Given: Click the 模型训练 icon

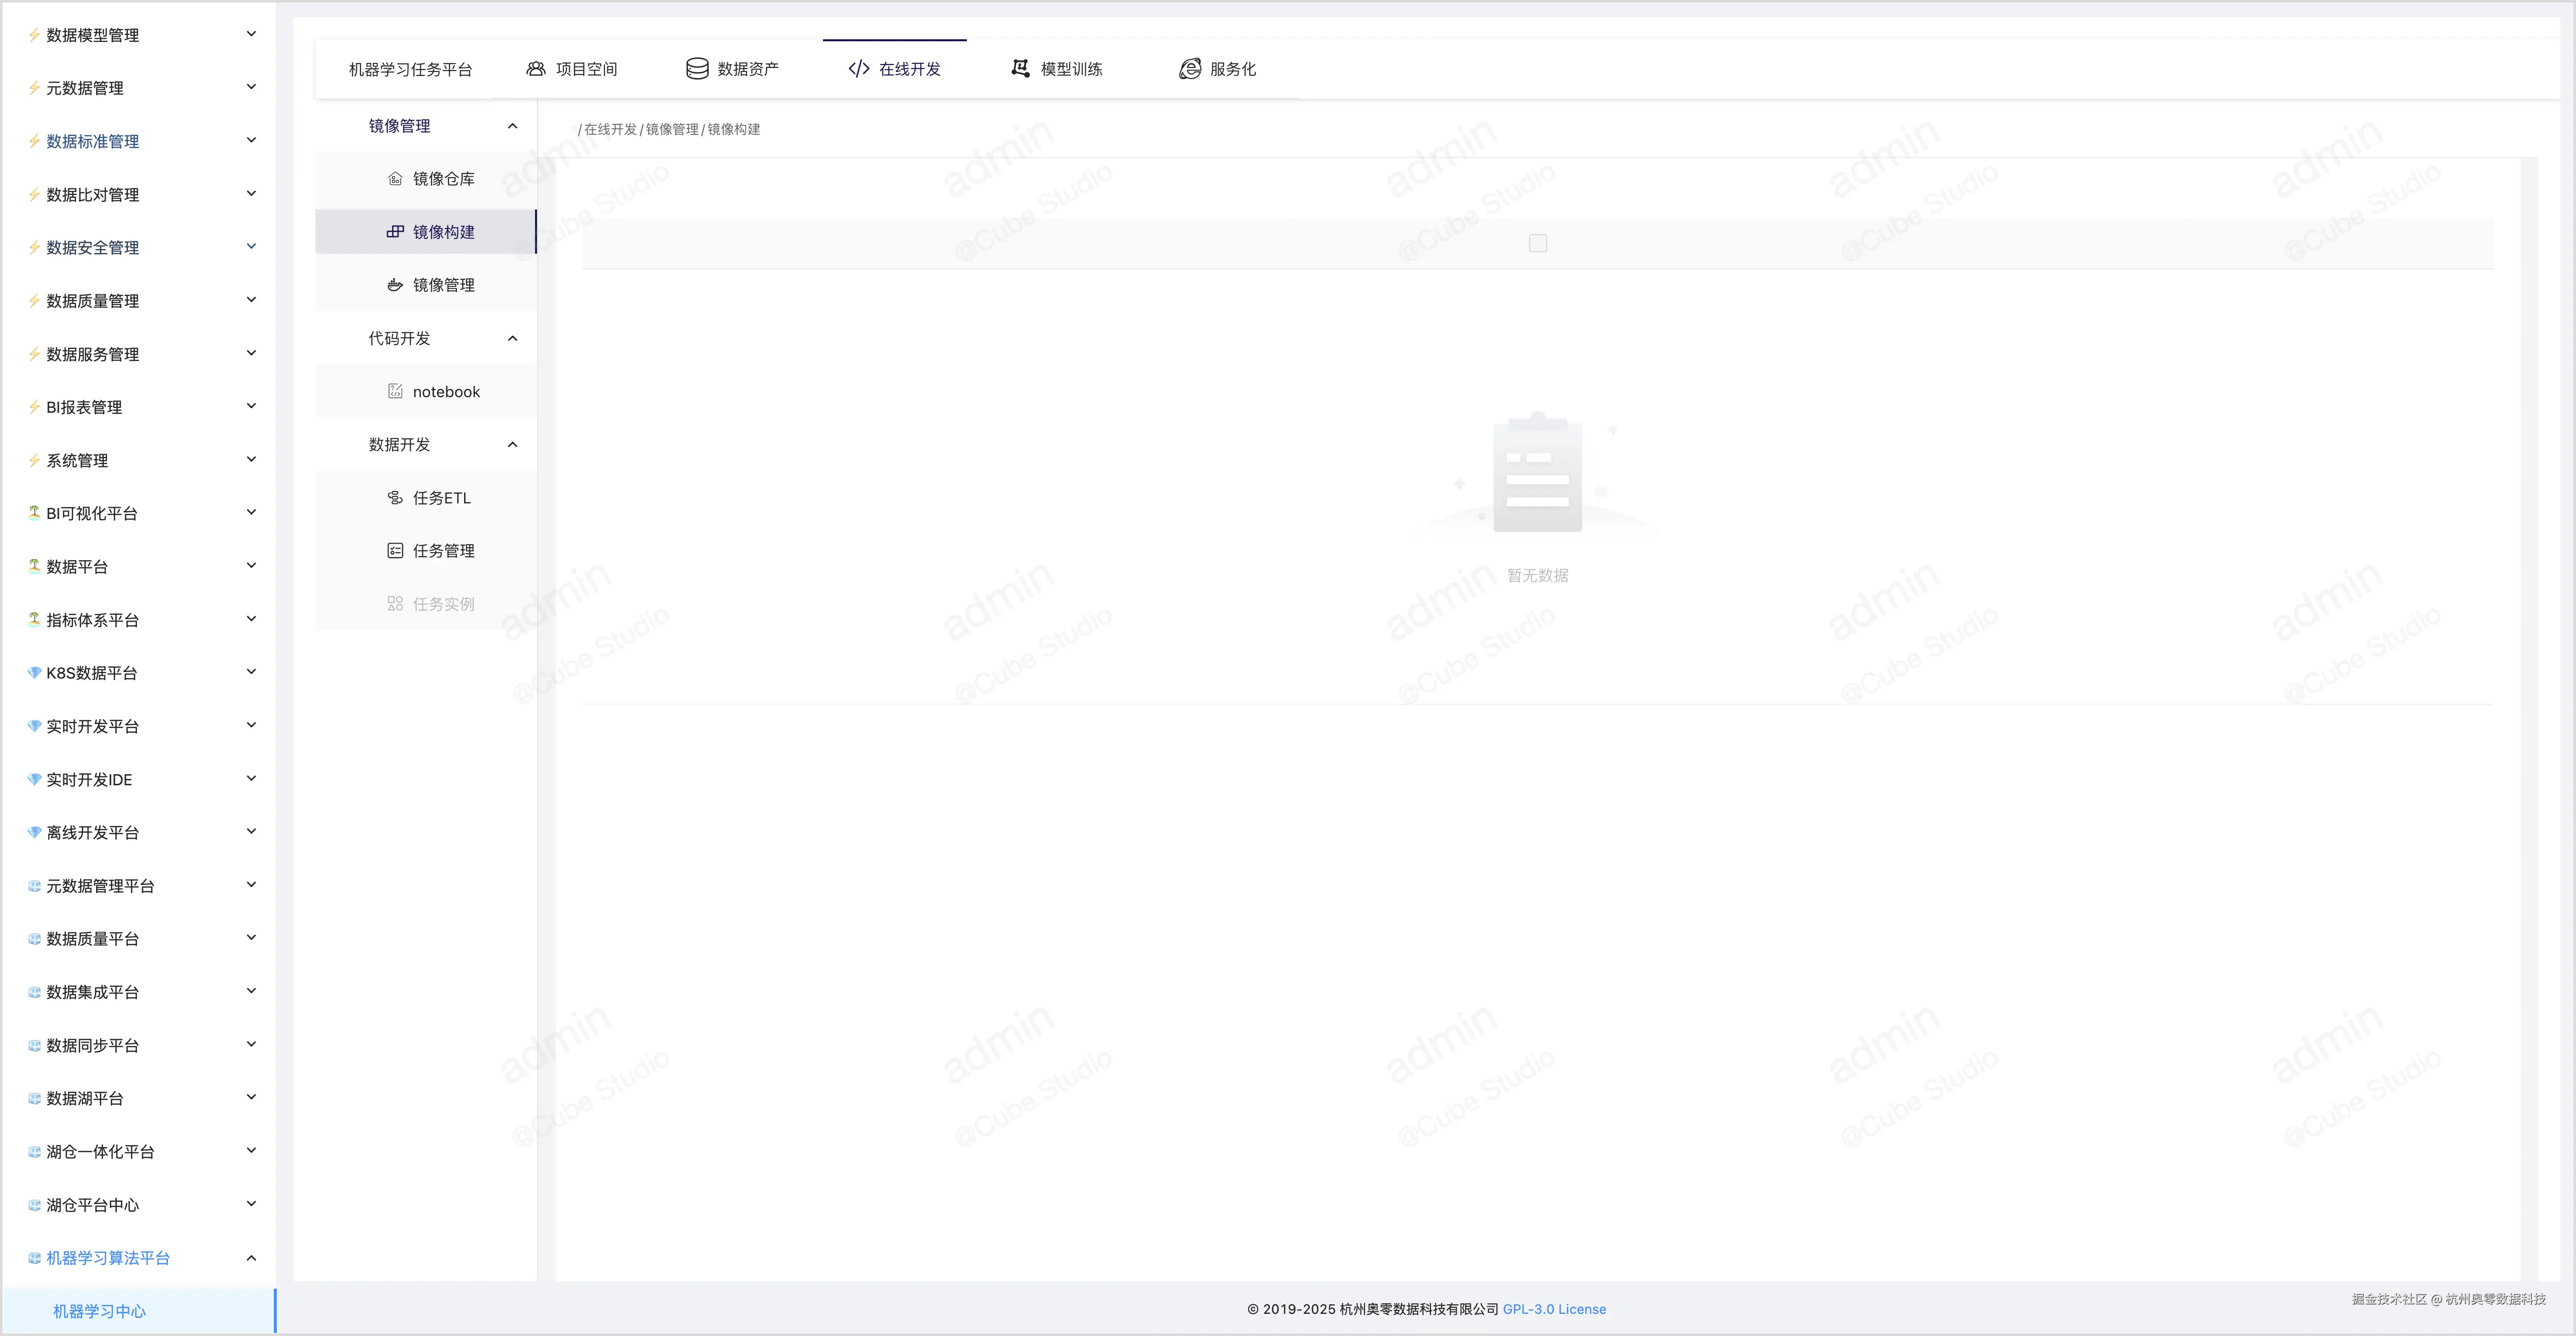Looking at the screenshot, I should [x=1020, y=69].
